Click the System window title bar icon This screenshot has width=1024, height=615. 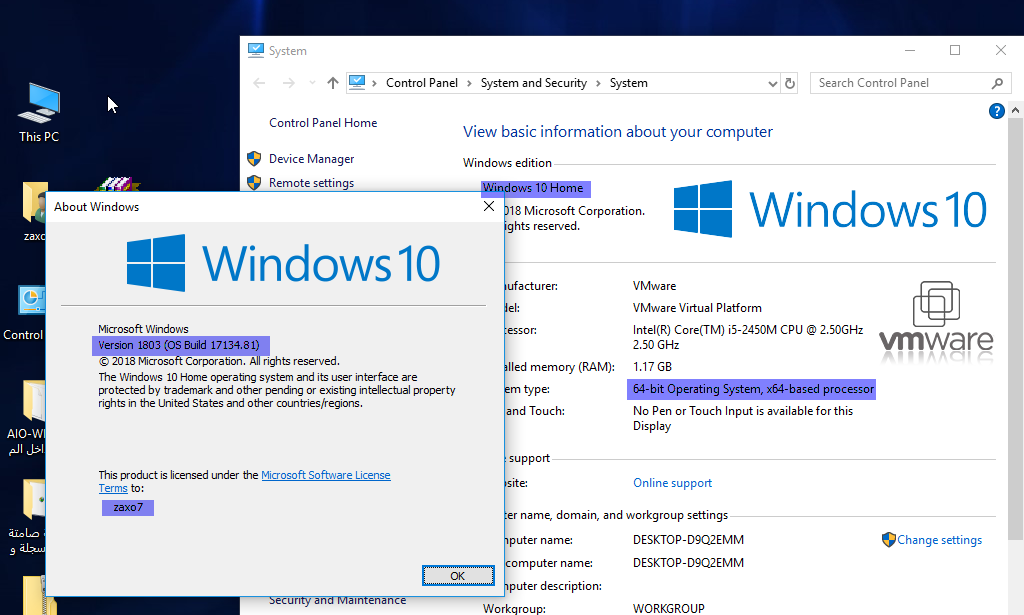pos(256,50)
